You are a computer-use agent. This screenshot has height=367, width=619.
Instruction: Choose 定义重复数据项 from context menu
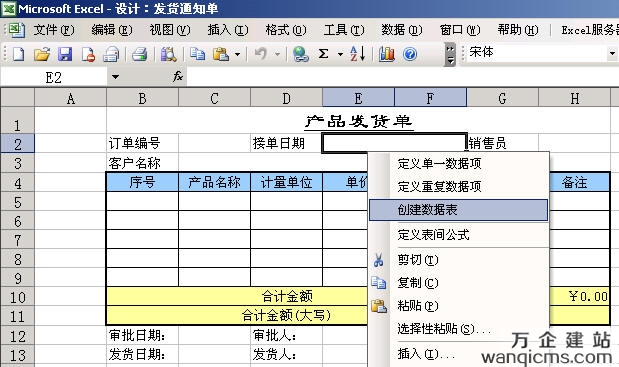click(459, 186)
